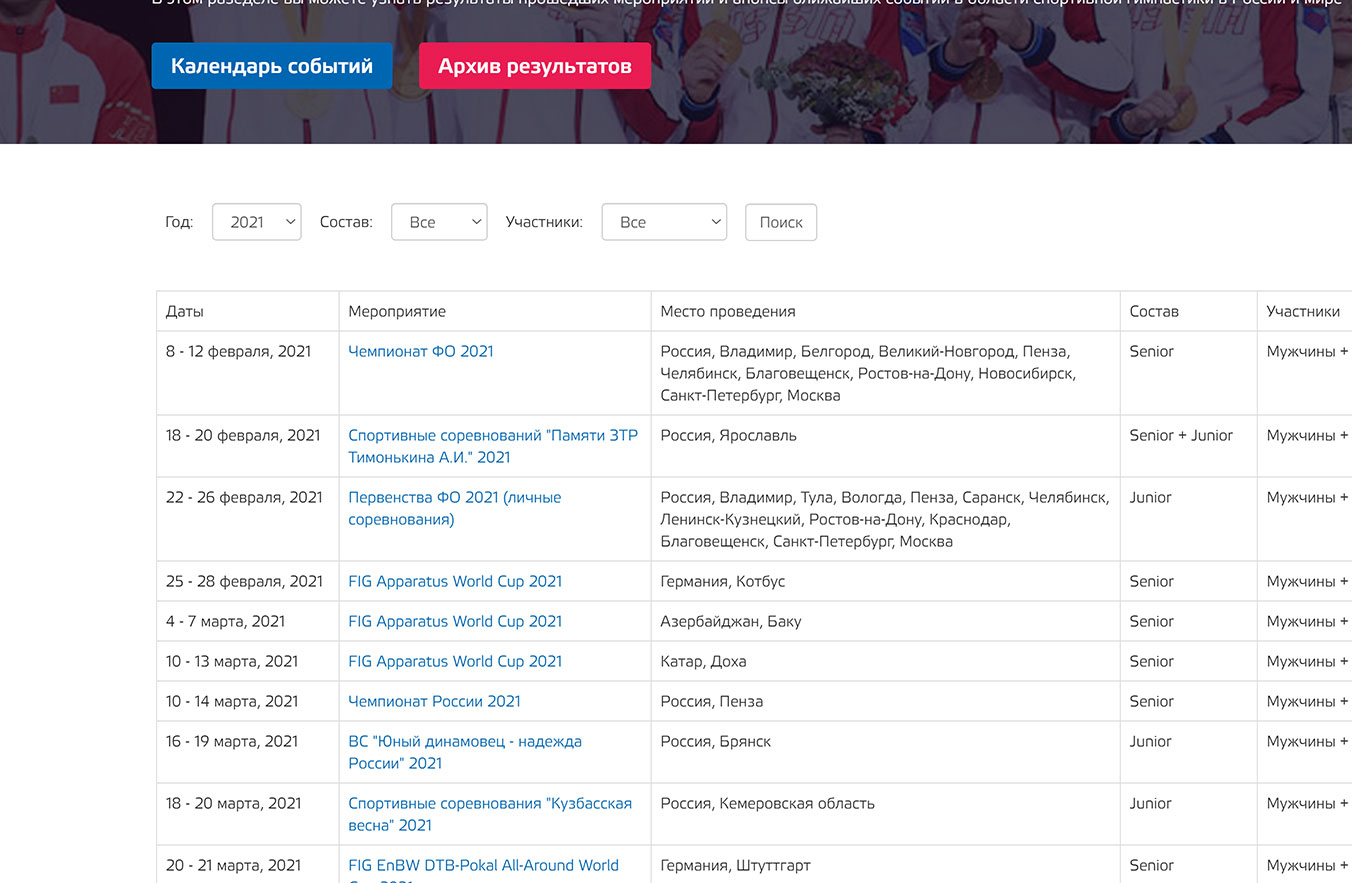
Task: Expand the Год dropdown showing 2021
Action: pos(256,222)
